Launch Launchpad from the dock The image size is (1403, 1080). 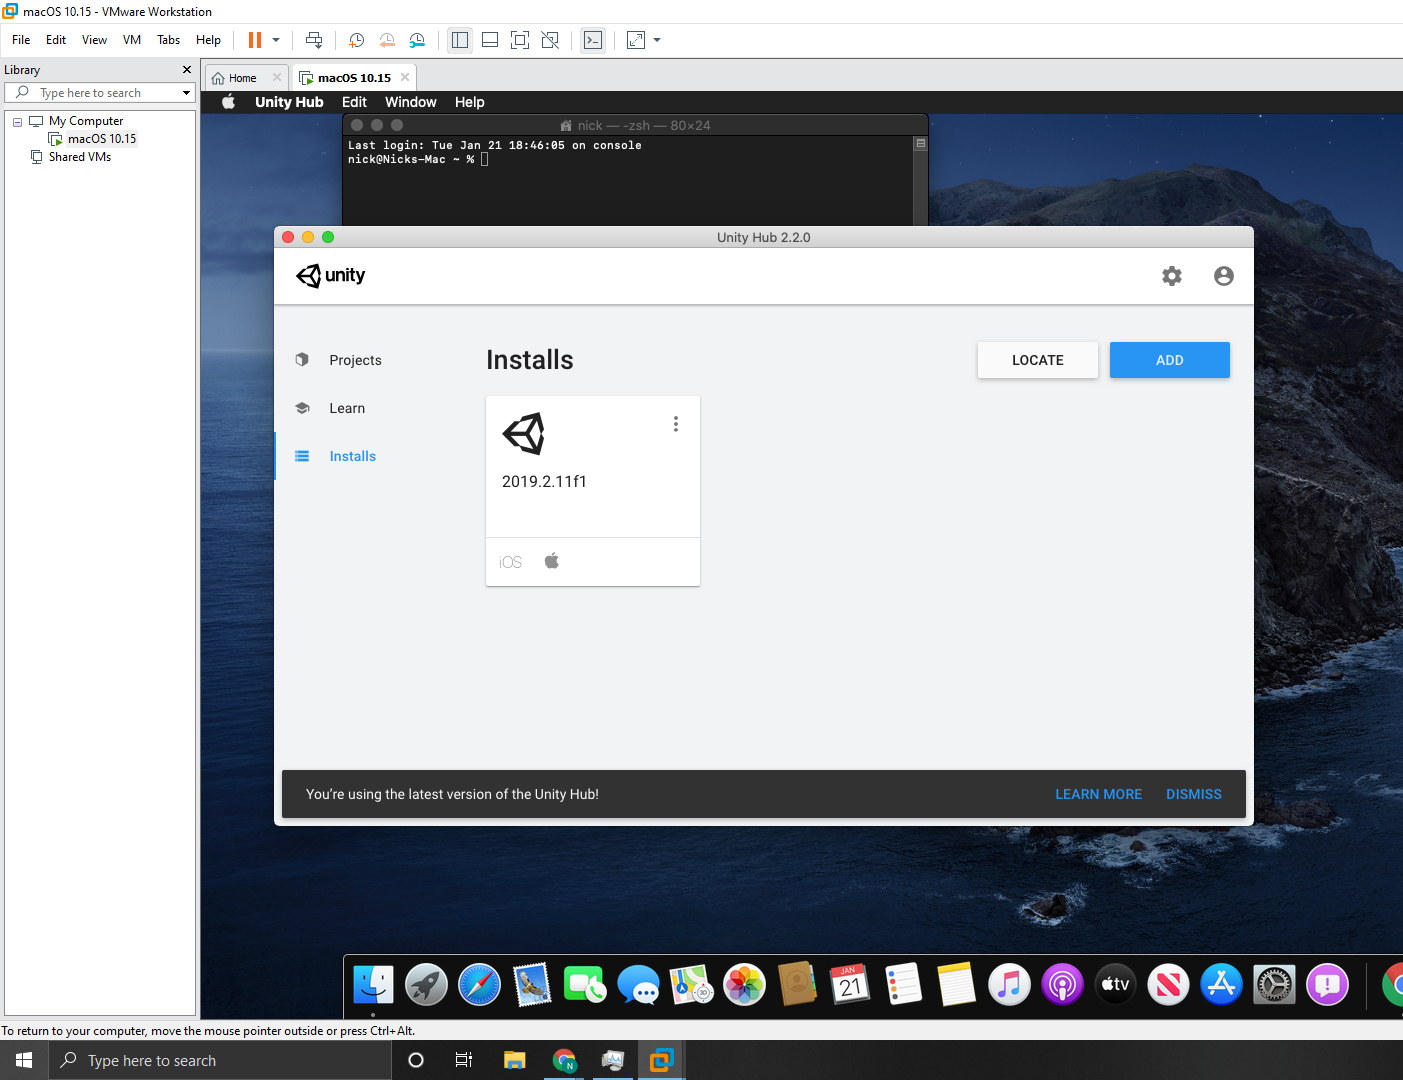[426, 985]
